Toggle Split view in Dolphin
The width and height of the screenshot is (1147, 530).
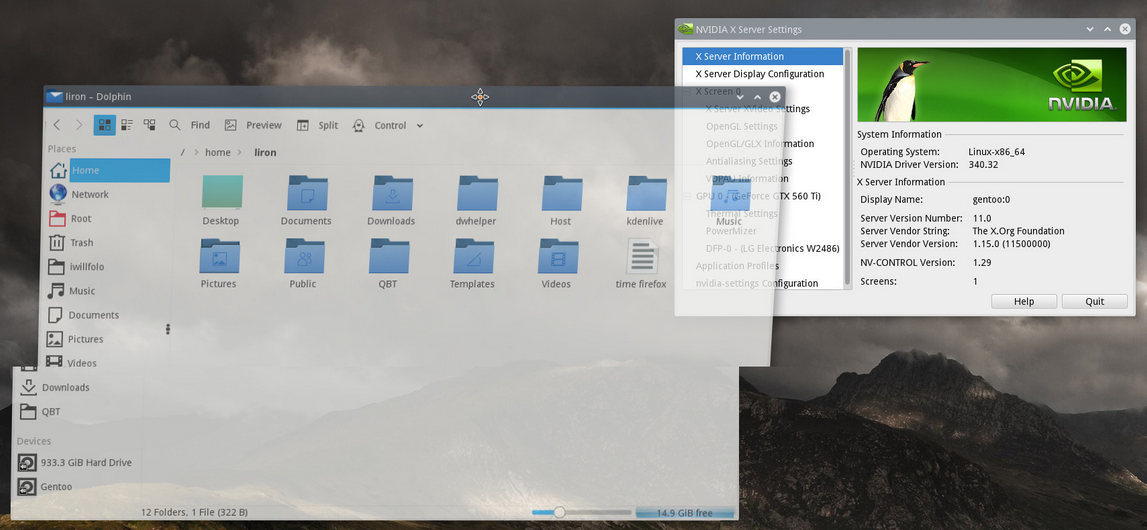(x=317, y=125)
